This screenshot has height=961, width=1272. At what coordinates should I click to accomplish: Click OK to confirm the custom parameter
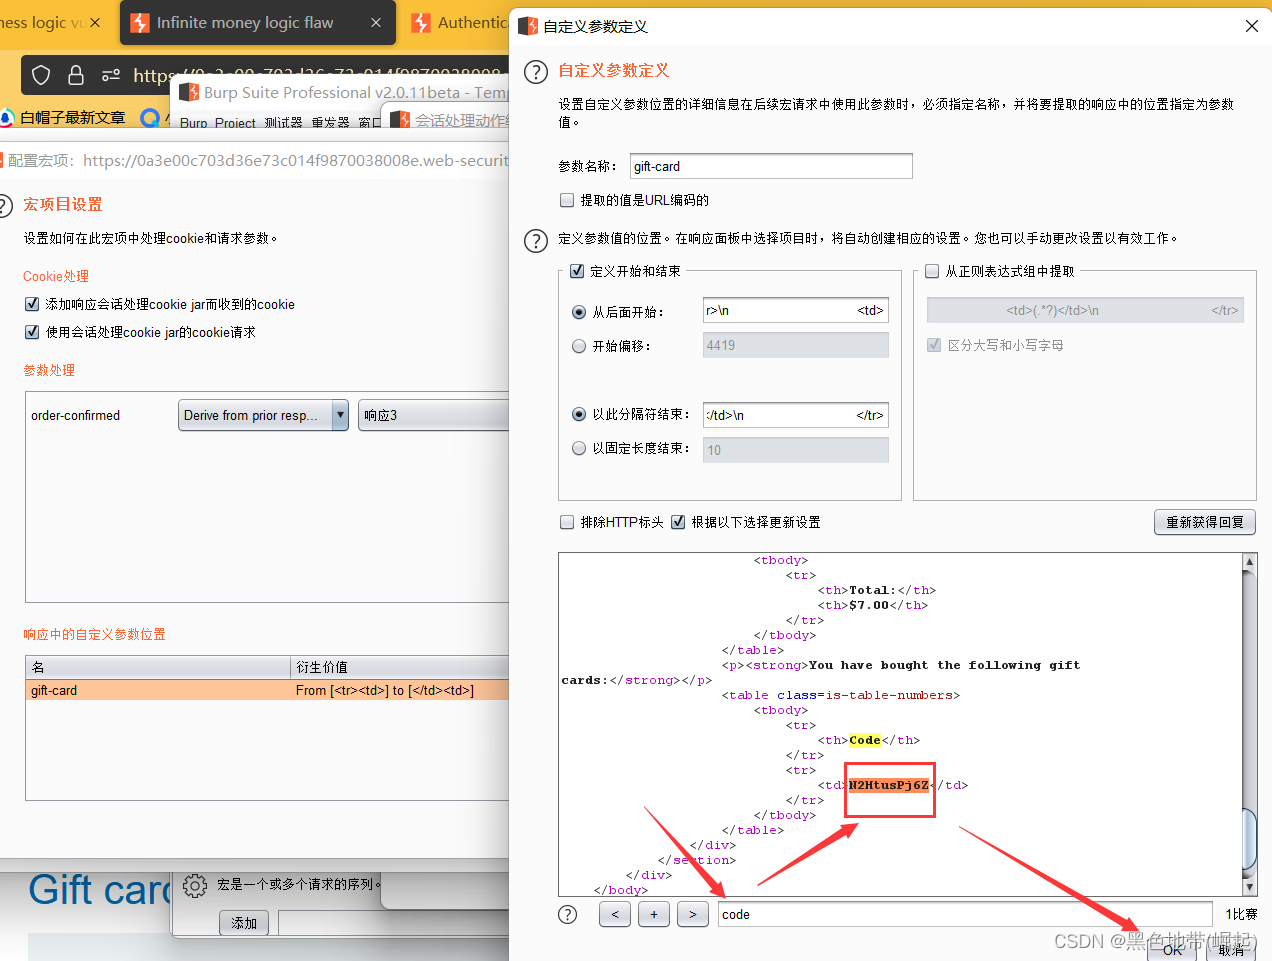point(1173,950)
